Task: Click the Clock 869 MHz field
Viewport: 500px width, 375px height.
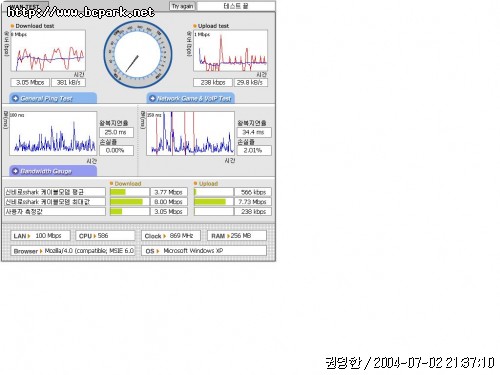Action: point(171,236)
